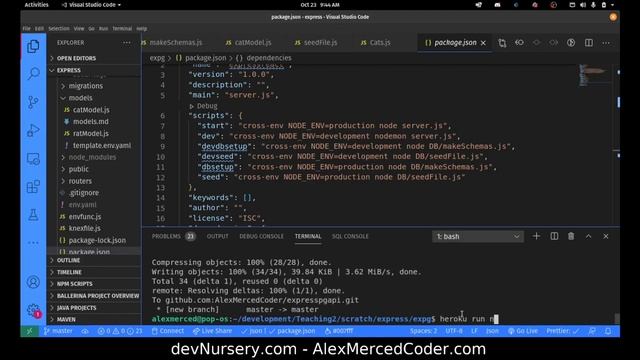Open catModel.js in the file tree
This screenshot has height=360, width=640.
click(x=91, y=110)
